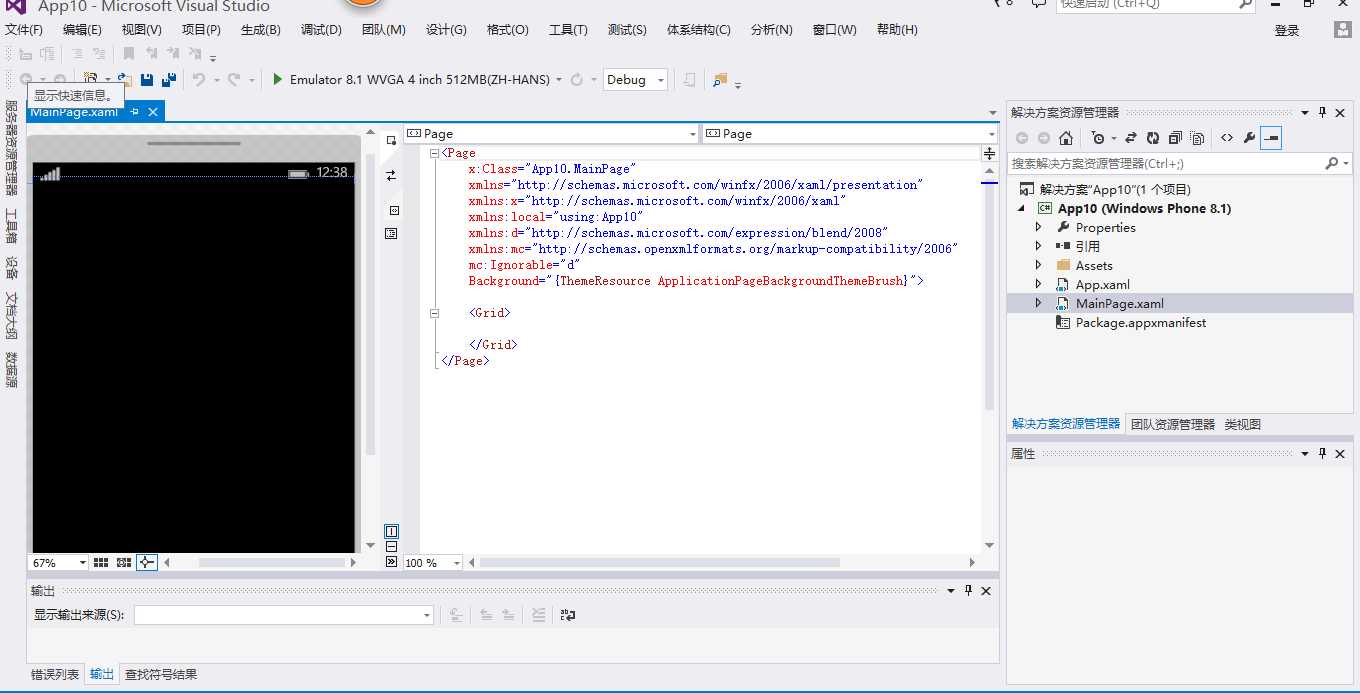Switch to the 类视图 tab

(1243, 424)
